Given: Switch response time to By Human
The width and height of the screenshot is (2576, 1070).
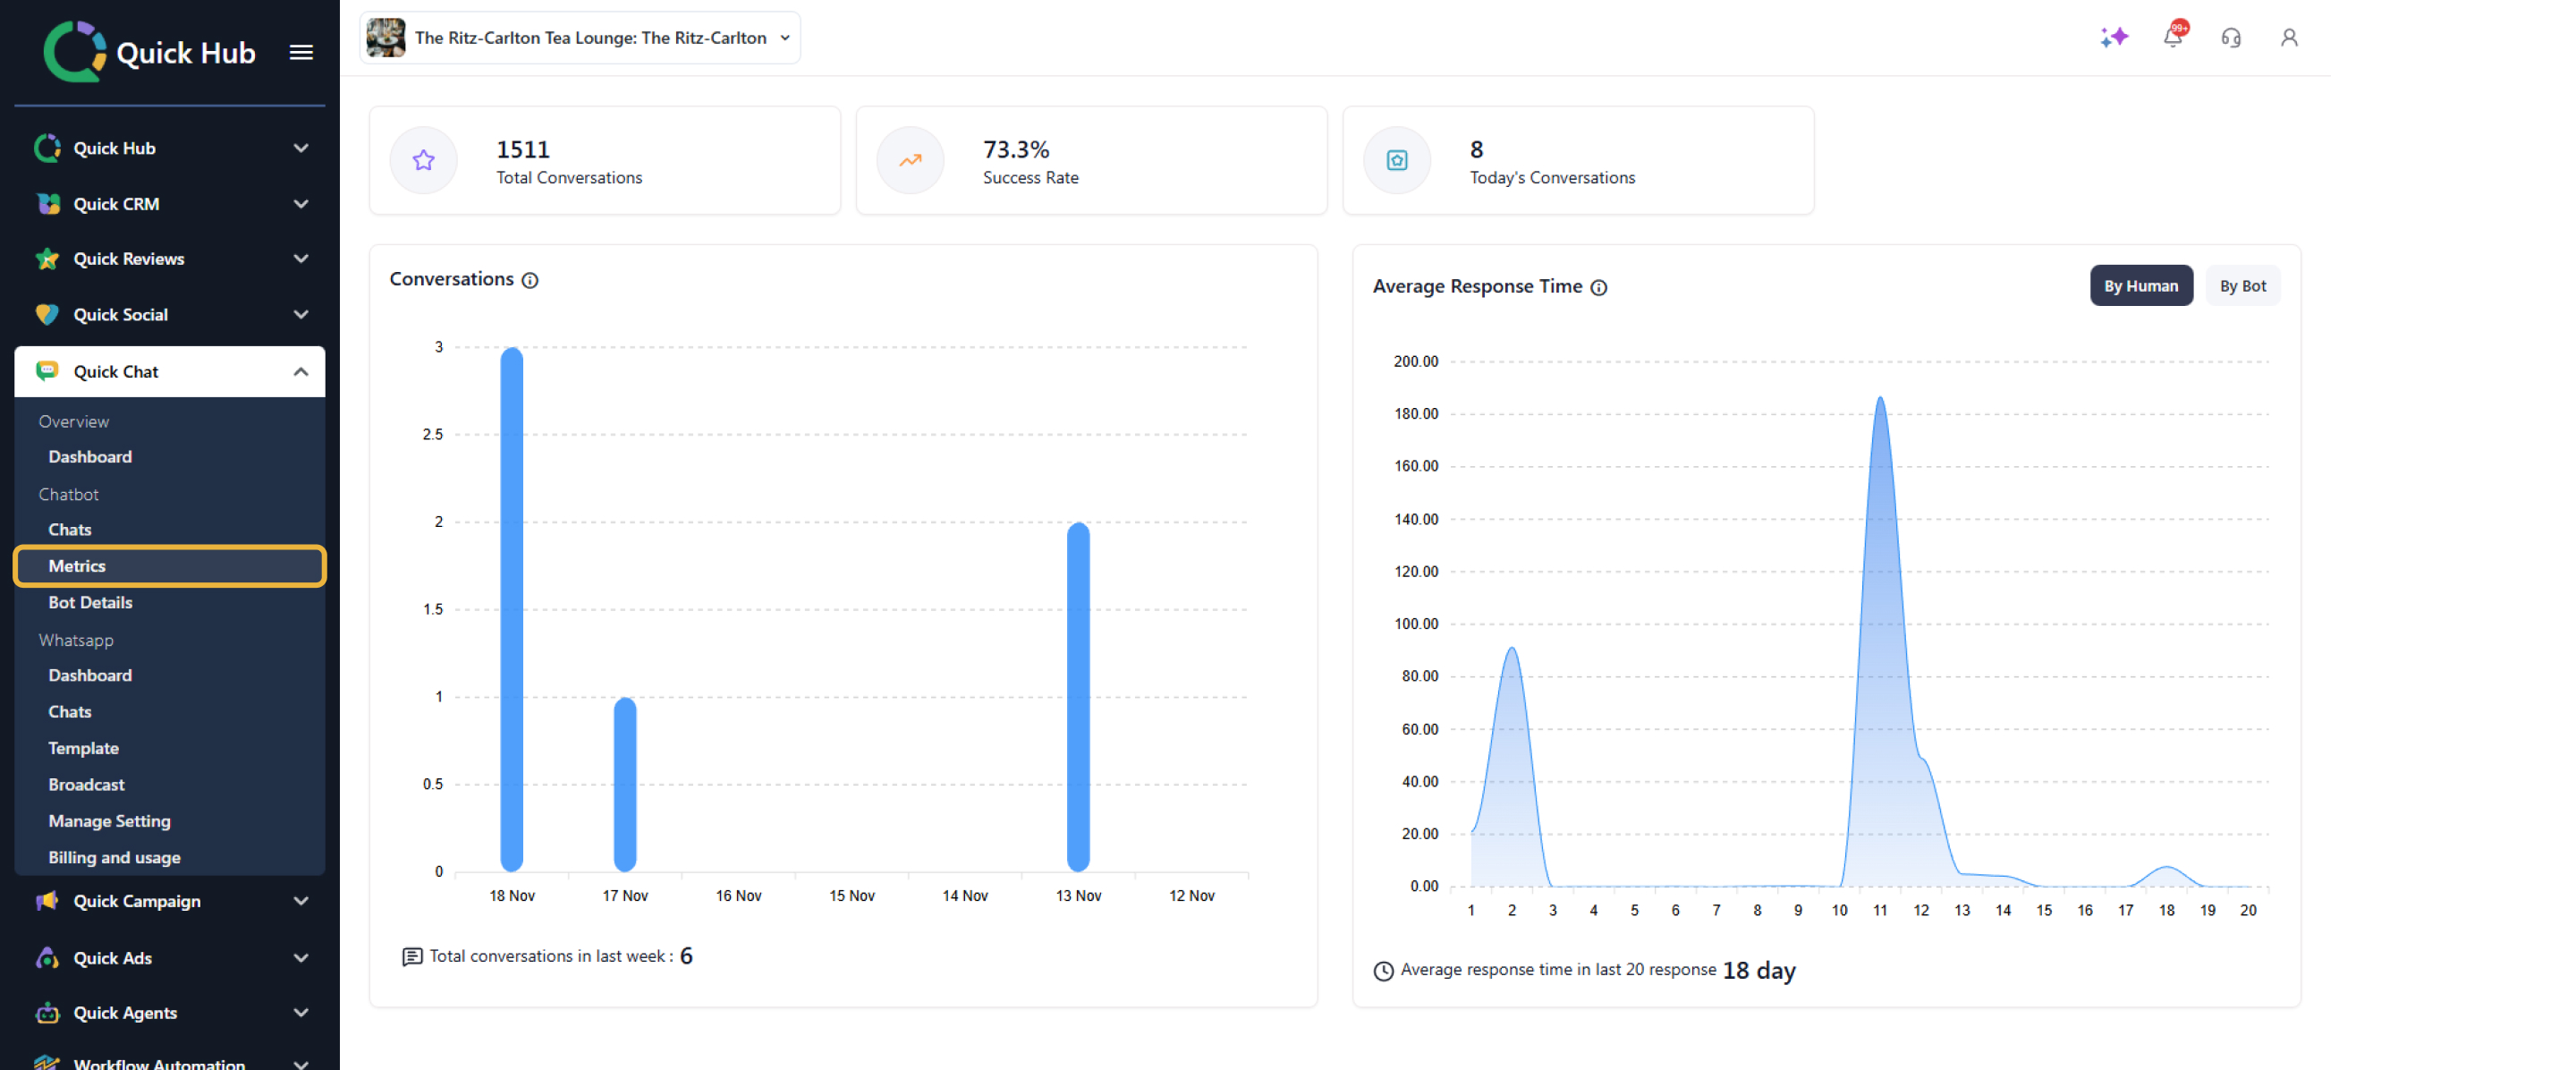Looking at the screenshot, I should click(x=2140, y=286).
